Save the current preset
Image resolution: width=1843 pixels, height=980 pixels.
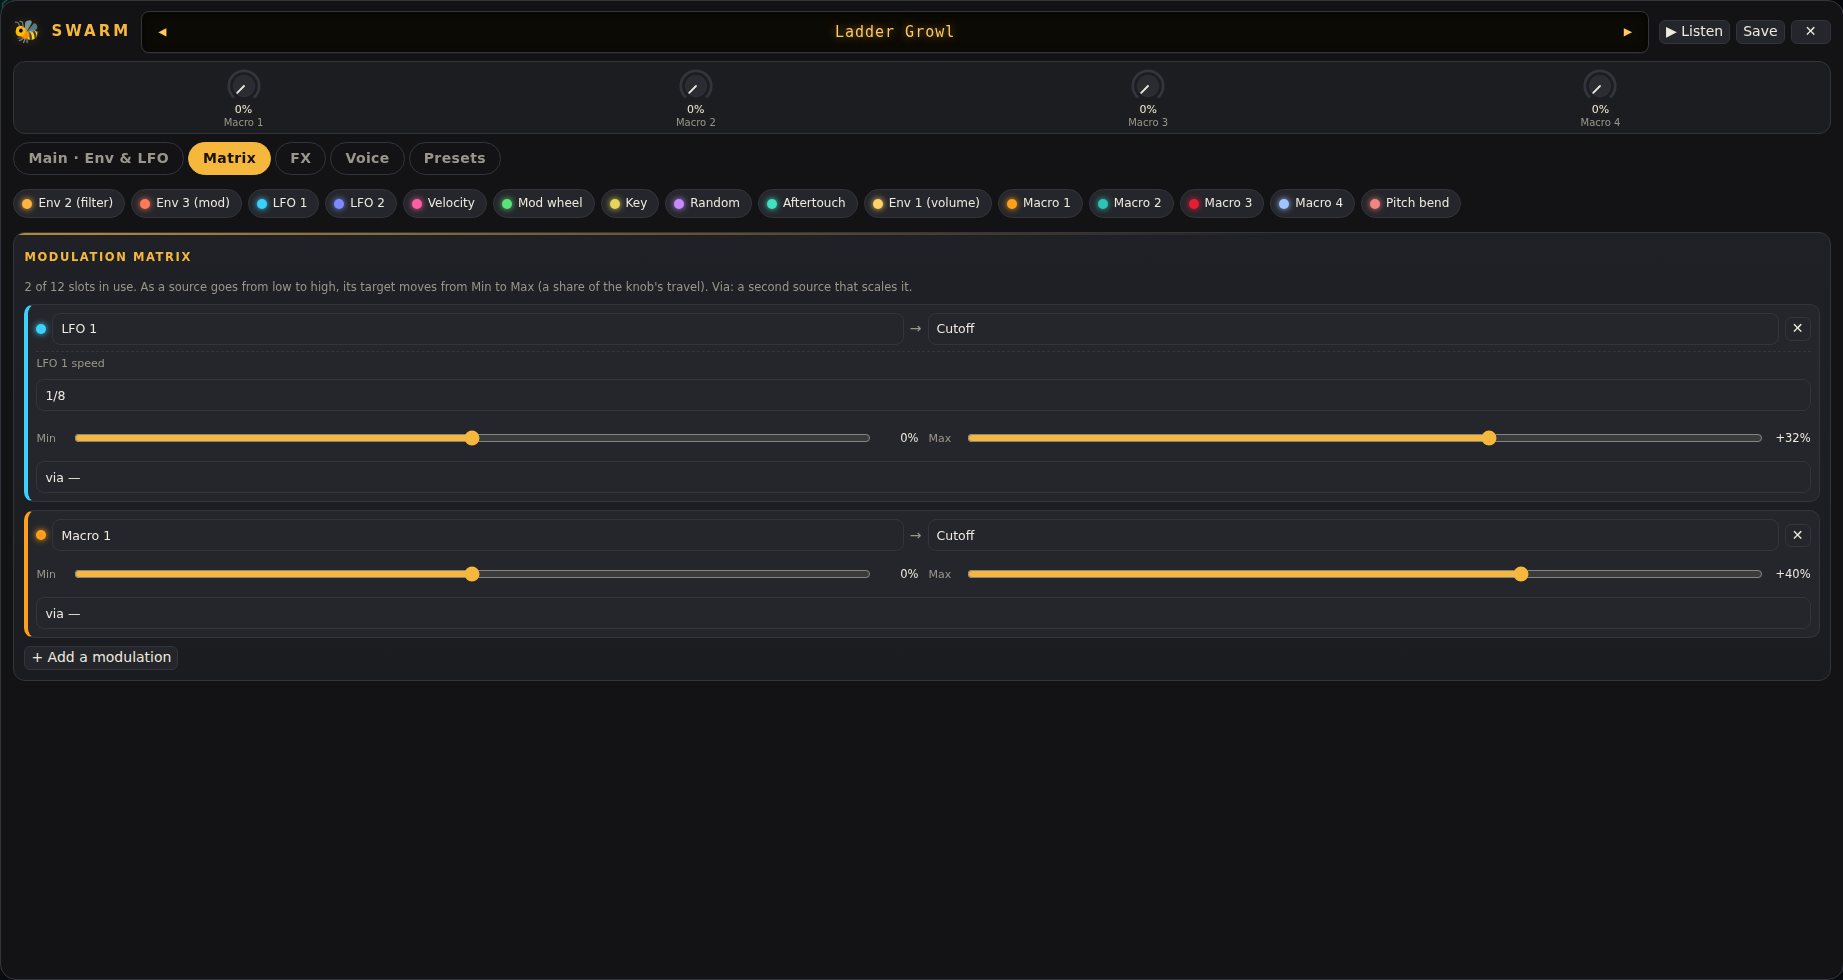(1760, 31)
